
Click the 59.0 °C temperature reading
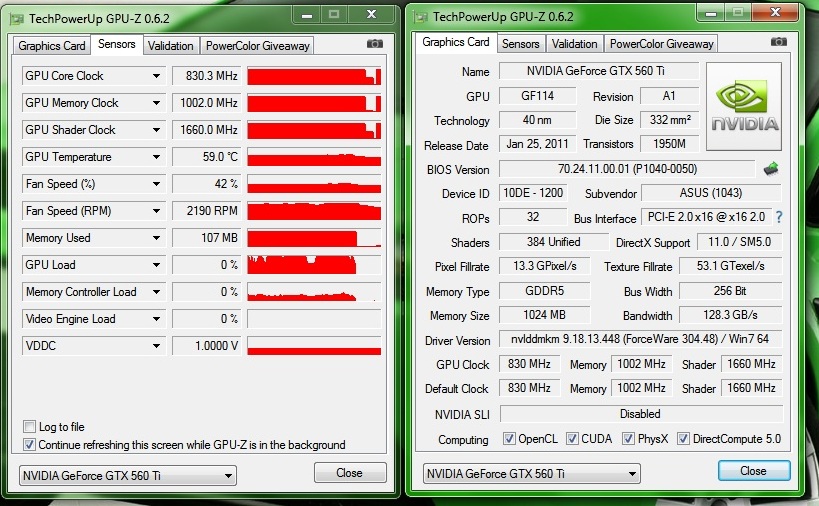206,157
